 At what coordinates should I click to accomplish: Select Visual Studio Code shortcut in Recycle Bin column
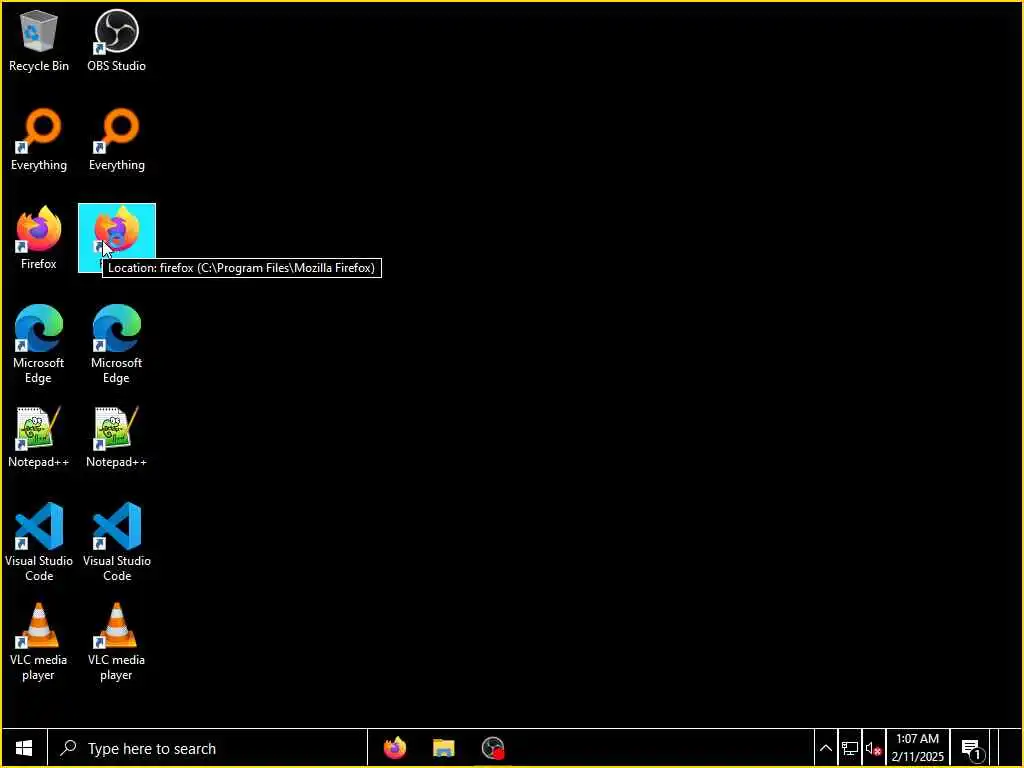[x=39, y=542]
